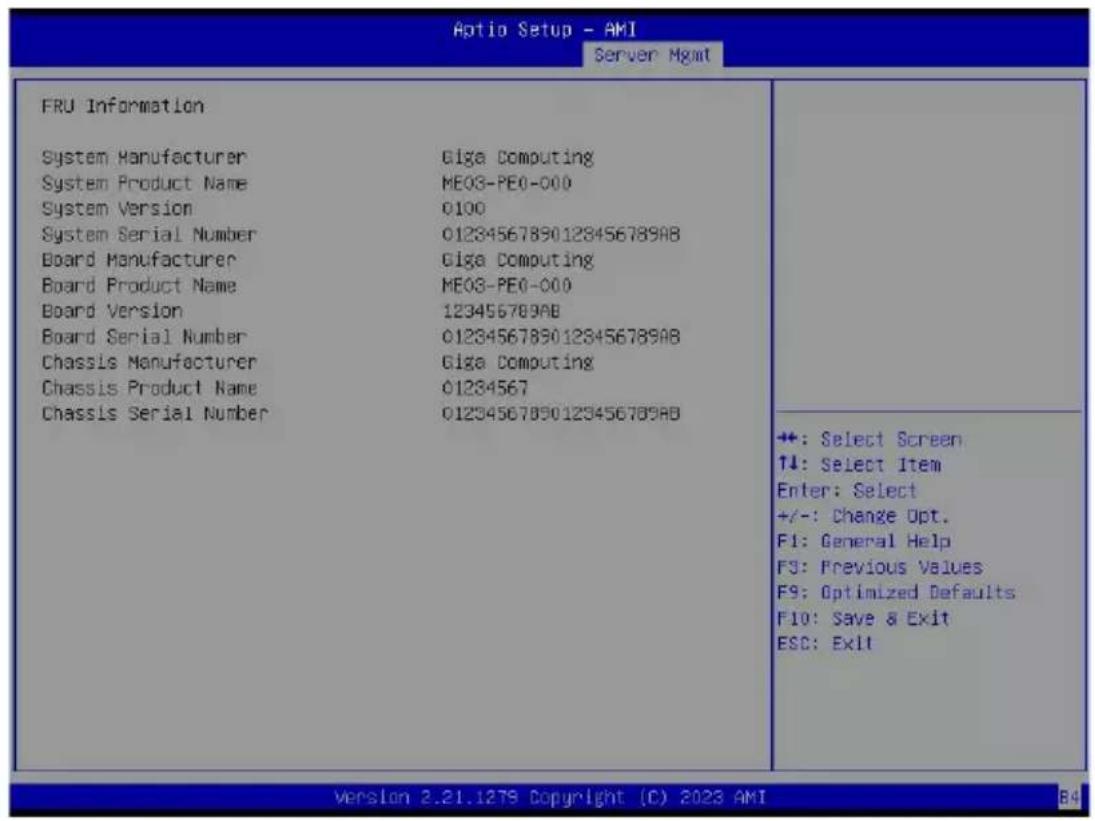This screenshot has height=821, width=1095.
Task: Click the Aptio Setup - AMI title
Action: pos(545,29)
